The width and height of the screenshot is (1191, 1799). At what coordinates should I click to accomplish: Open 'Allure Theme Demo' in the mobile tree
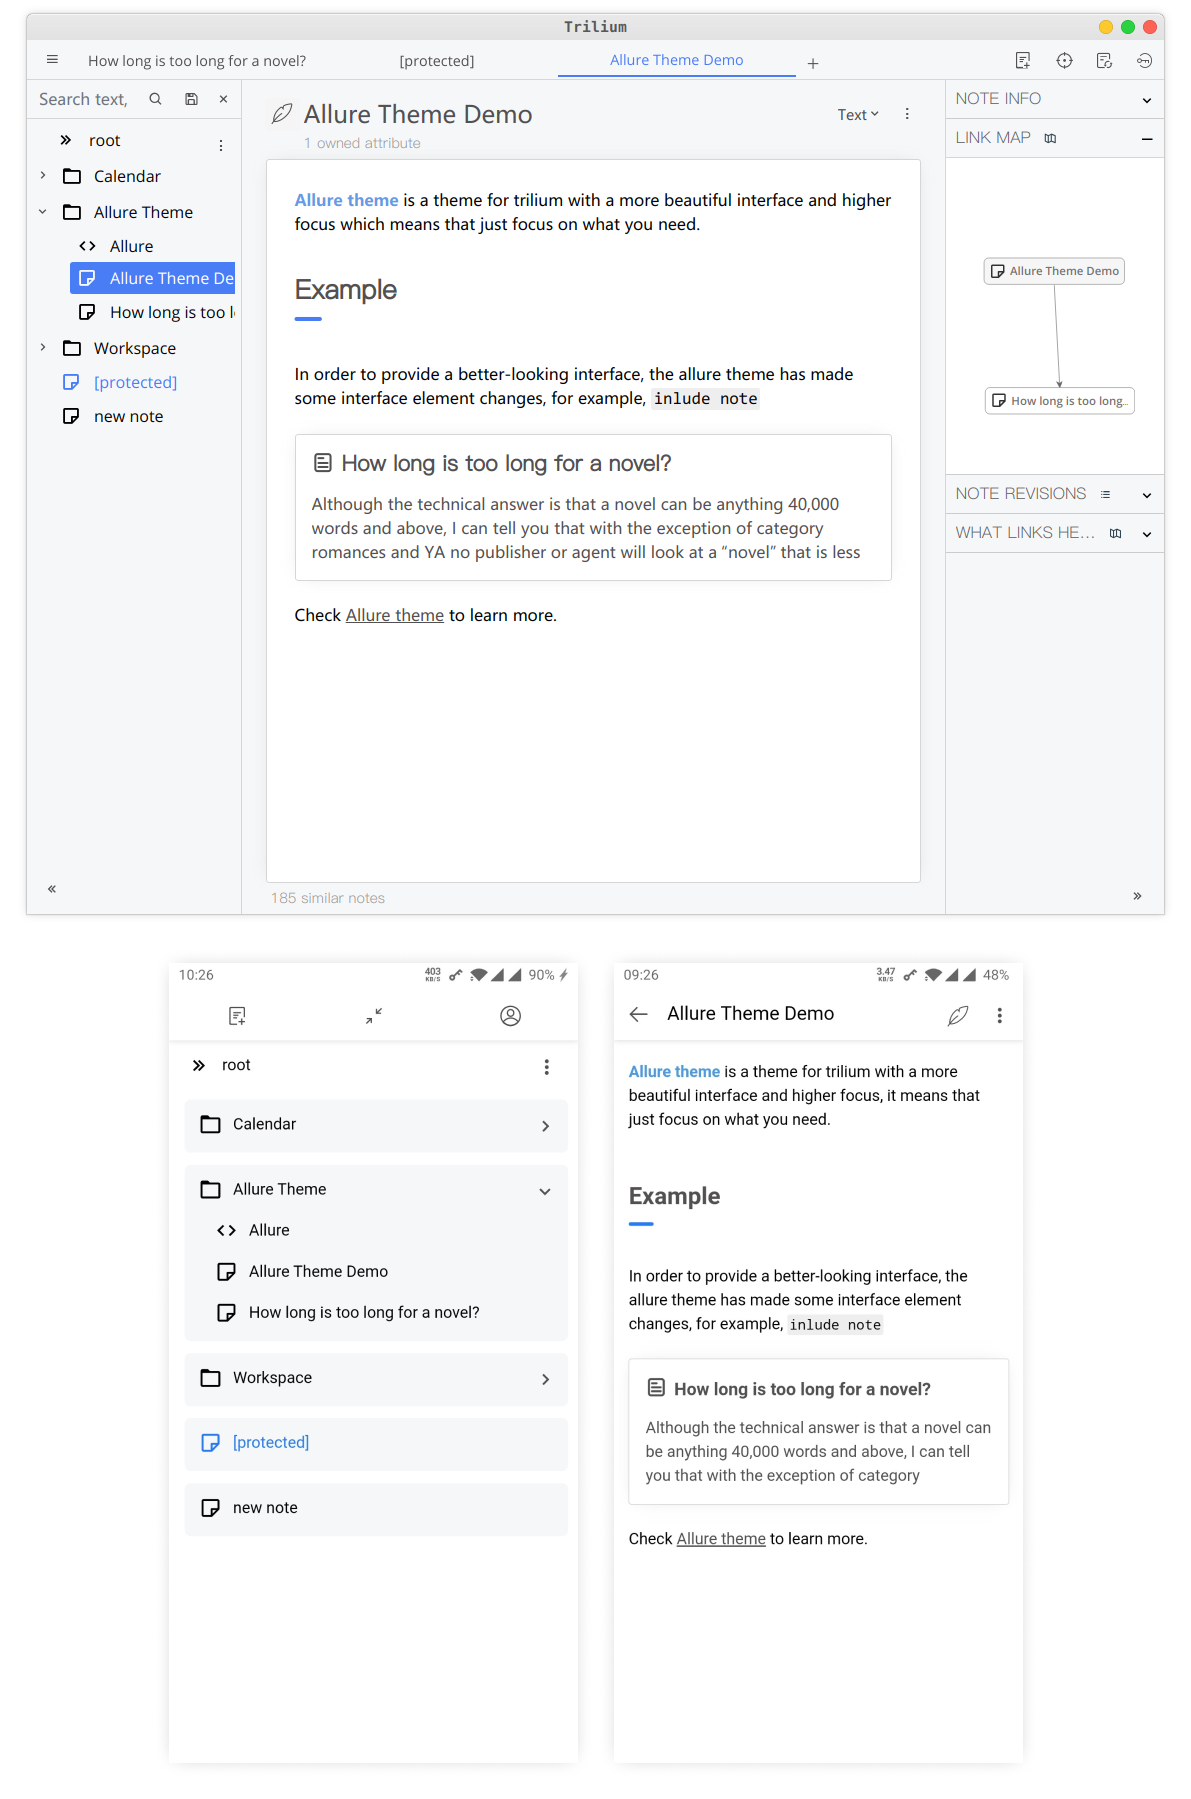[318, 1271]
